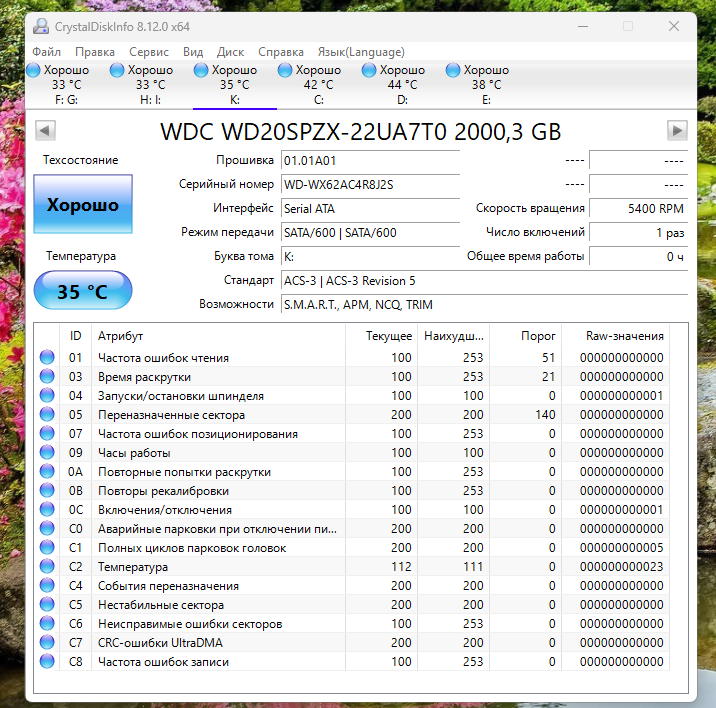Click status orb for CRC-ошибки UltraDMA

pyautogui.click(x=47, y=642)
